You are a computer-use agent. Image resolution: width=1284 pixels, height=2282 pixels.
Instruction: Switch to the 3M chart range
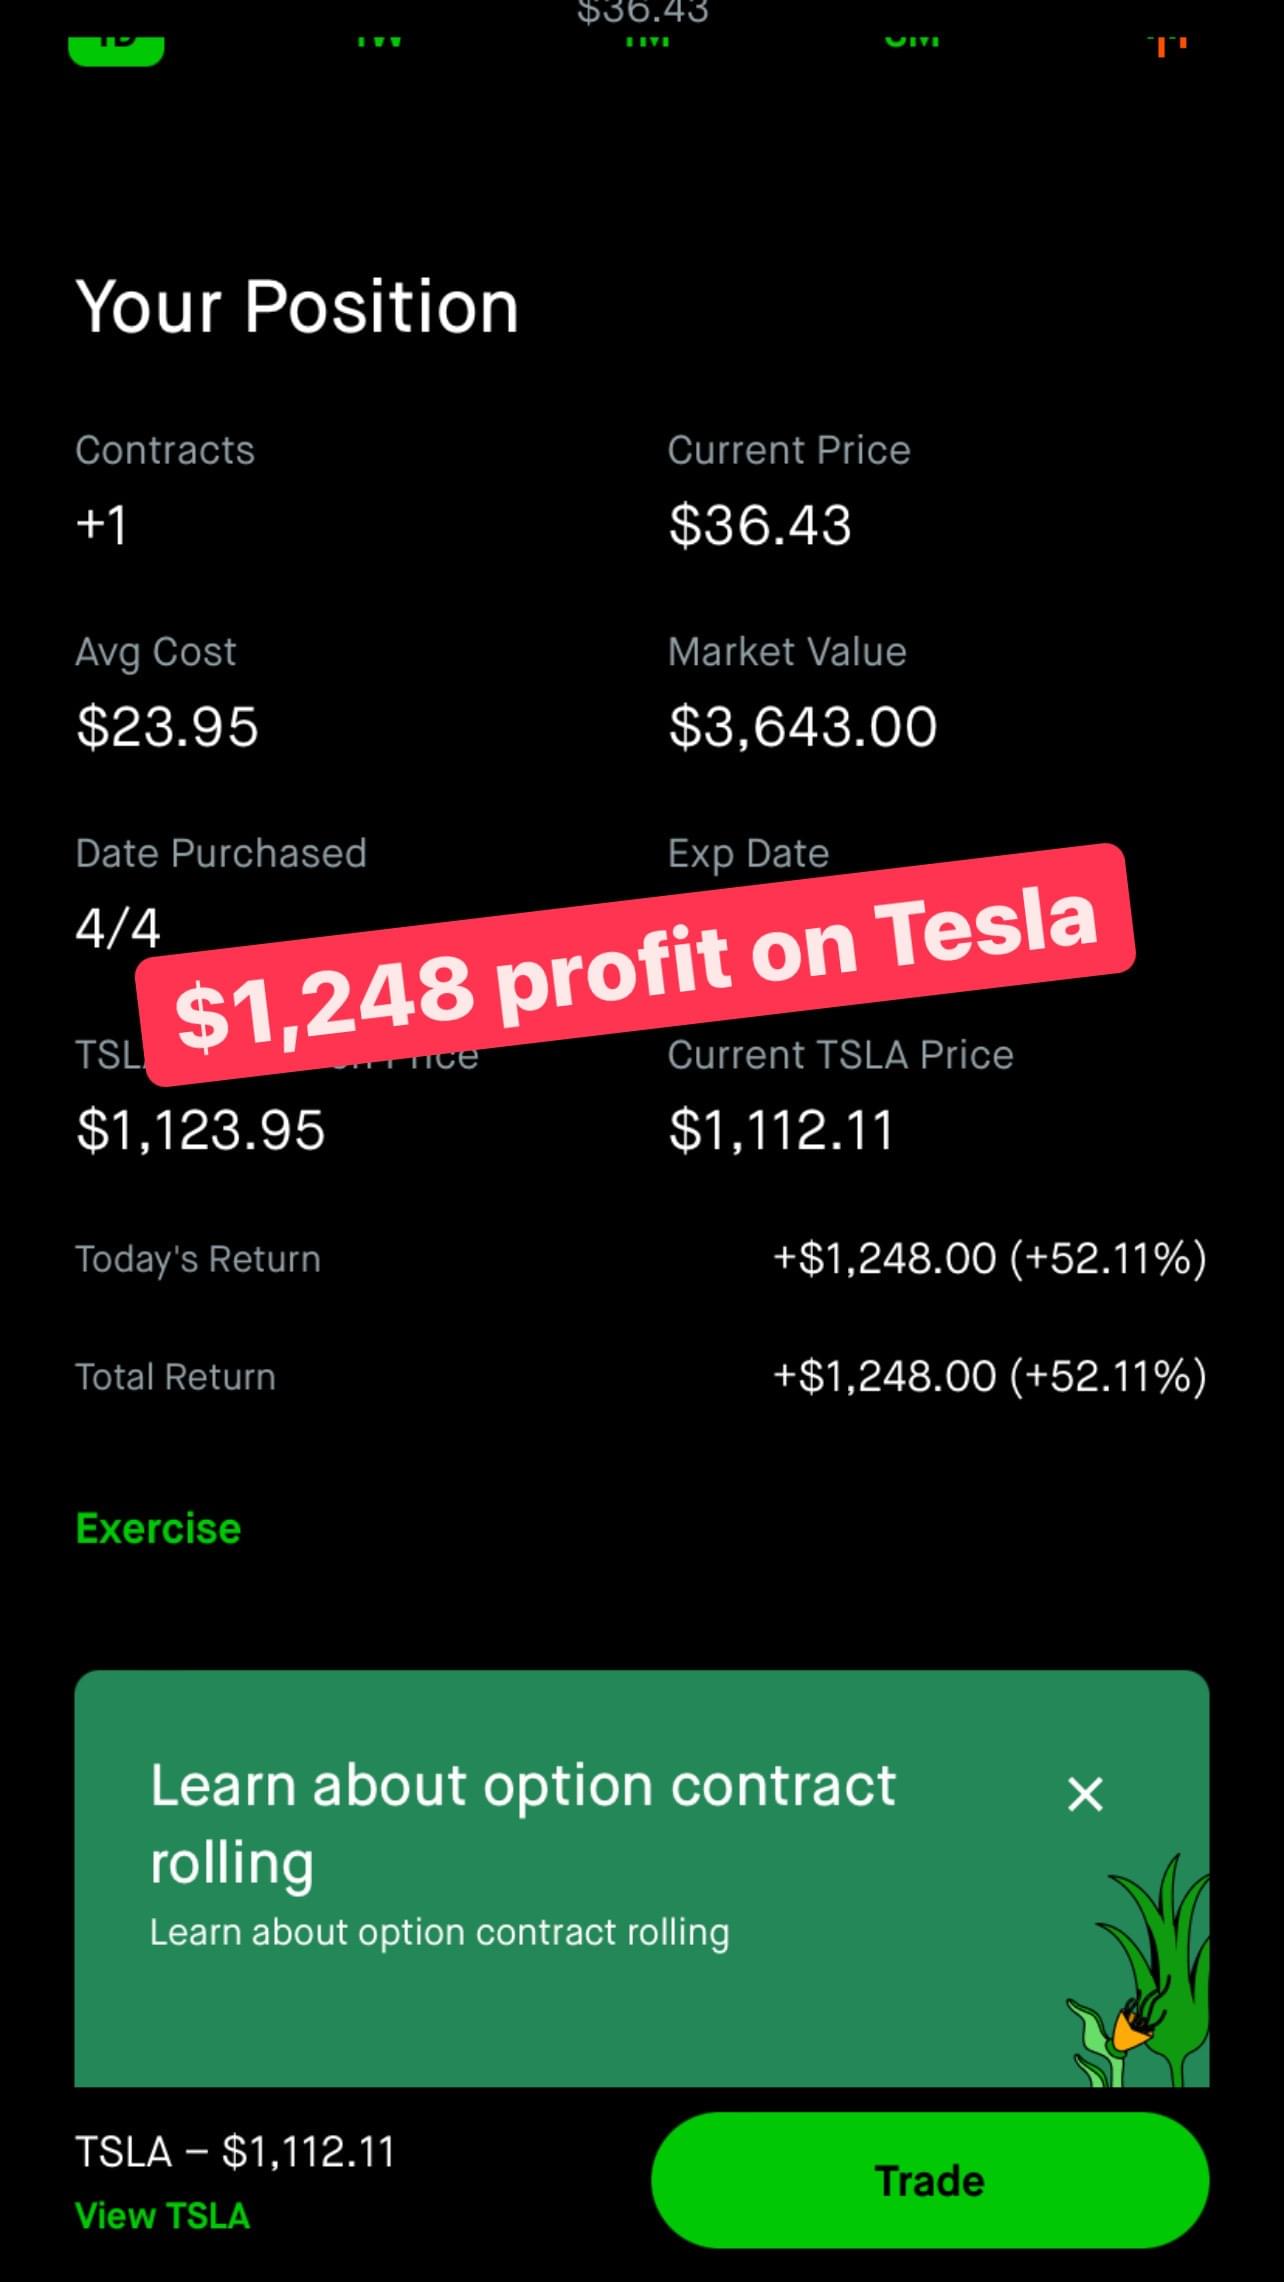coord(912,41)
